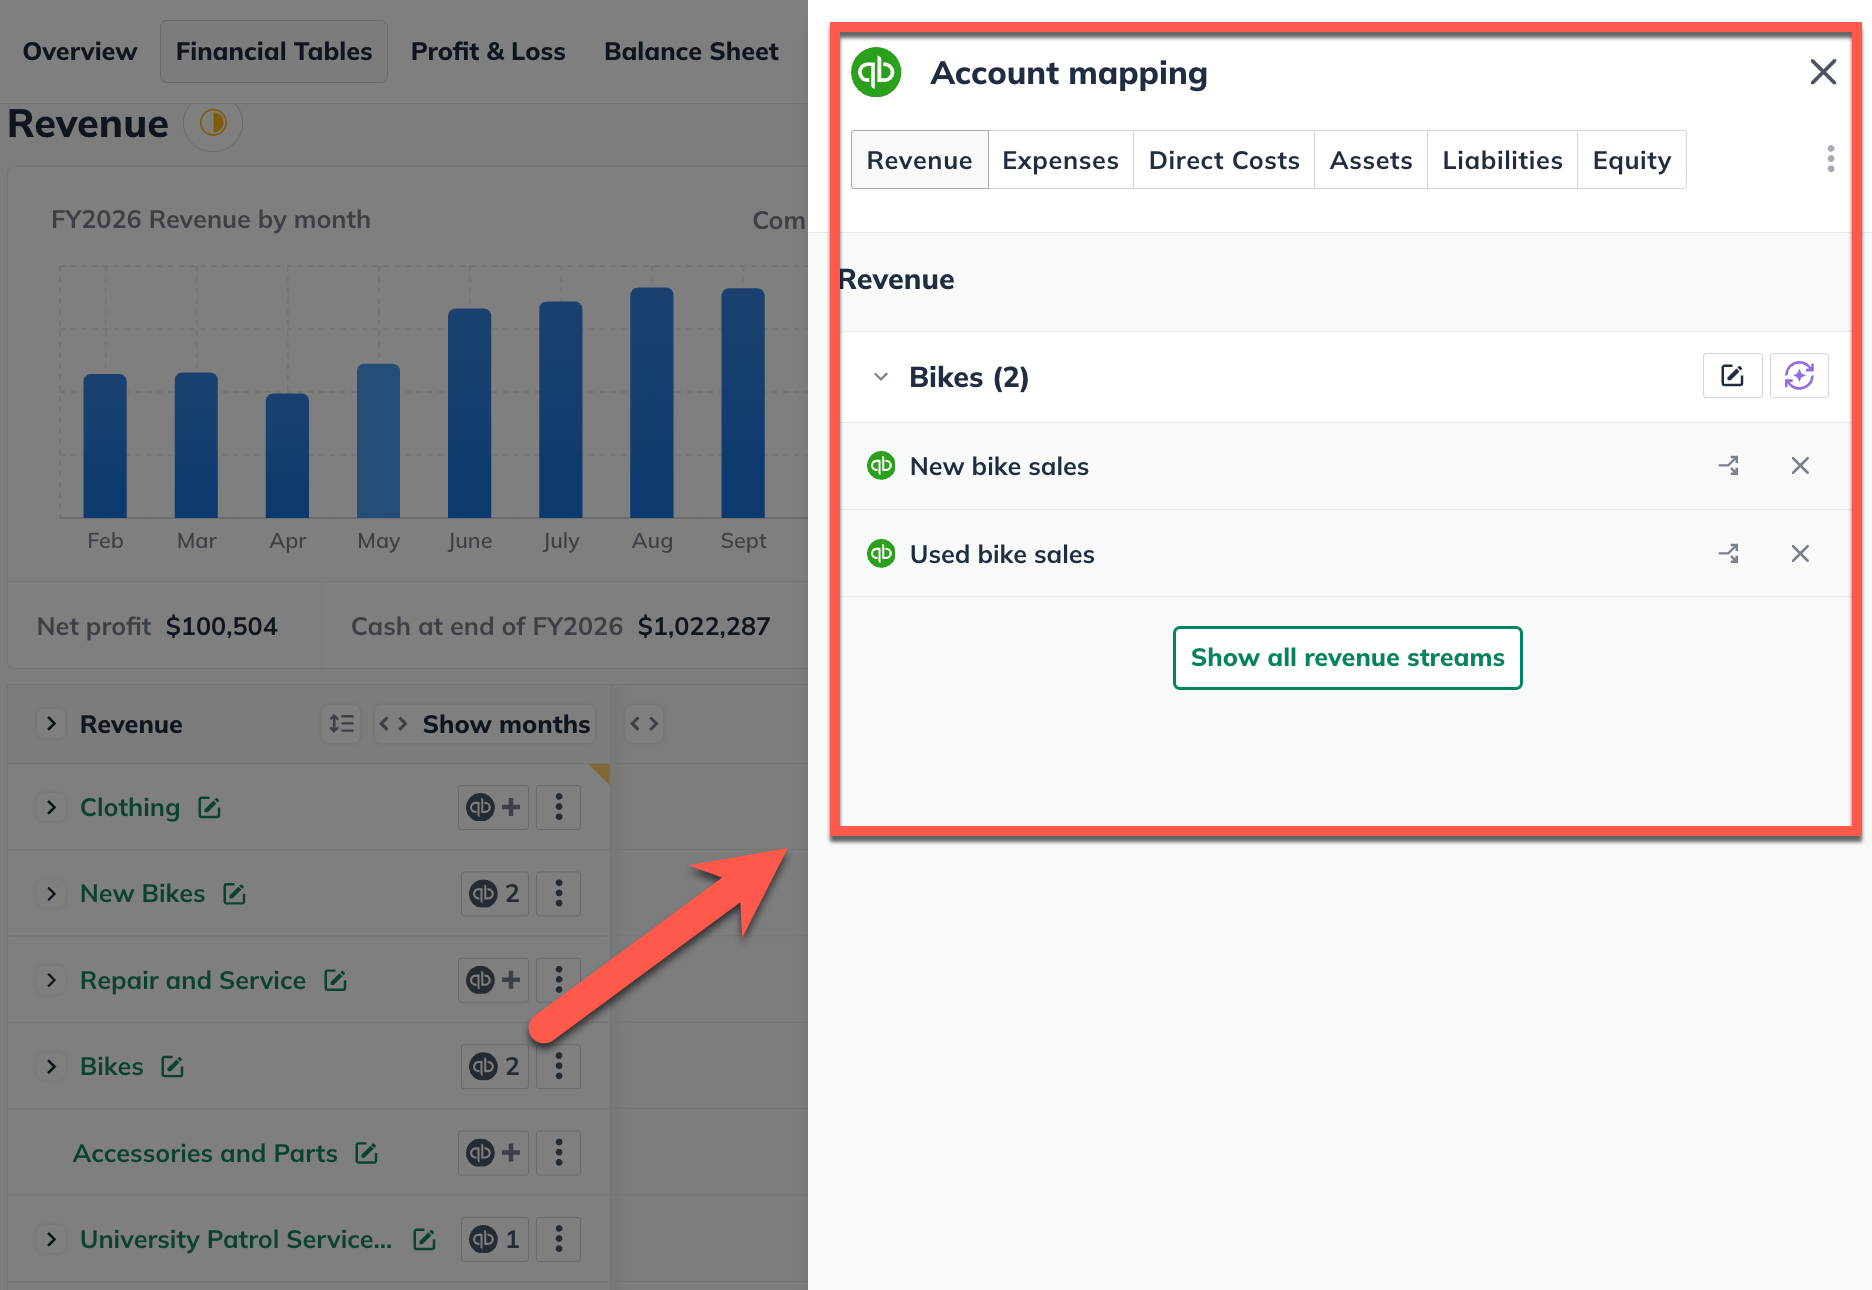The height and width of the screenshot is (1290, 1872).
Task: Edit the Bikes stream in revenue table
Action: pyautogui.click(x=172, y=1066)
